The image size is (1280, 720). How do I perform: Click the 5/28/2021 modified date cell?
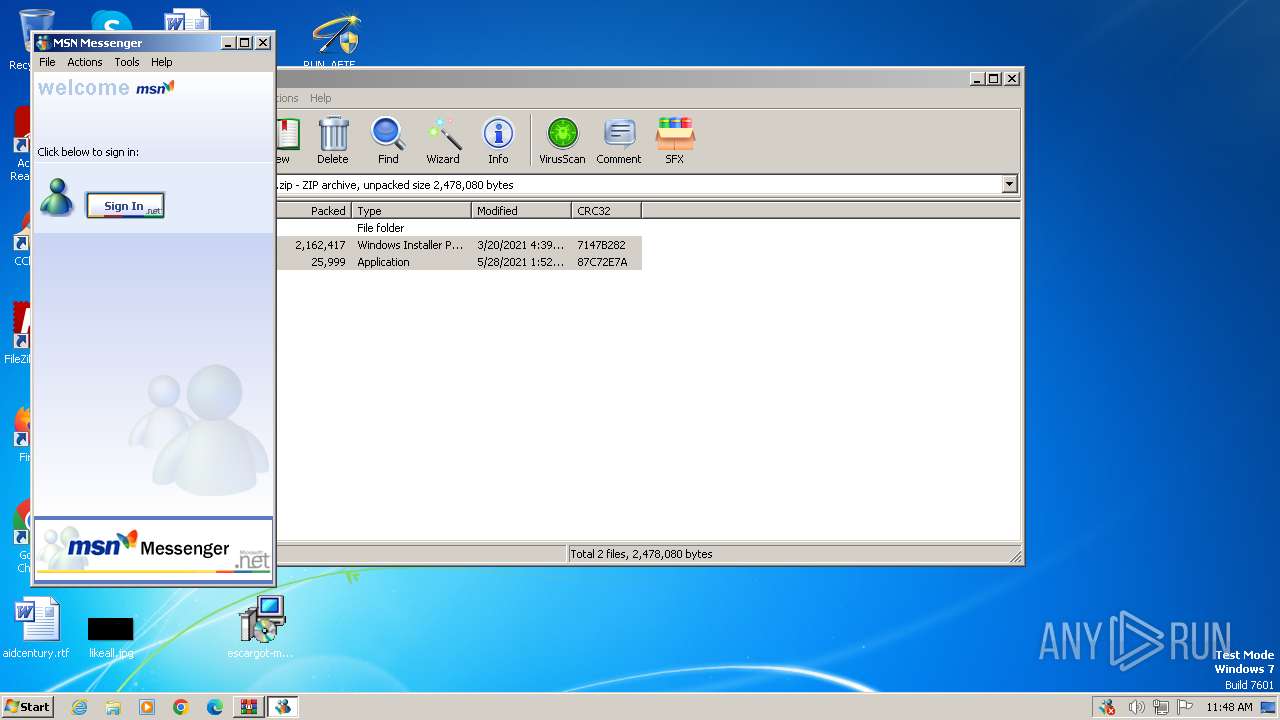point(521,262)
